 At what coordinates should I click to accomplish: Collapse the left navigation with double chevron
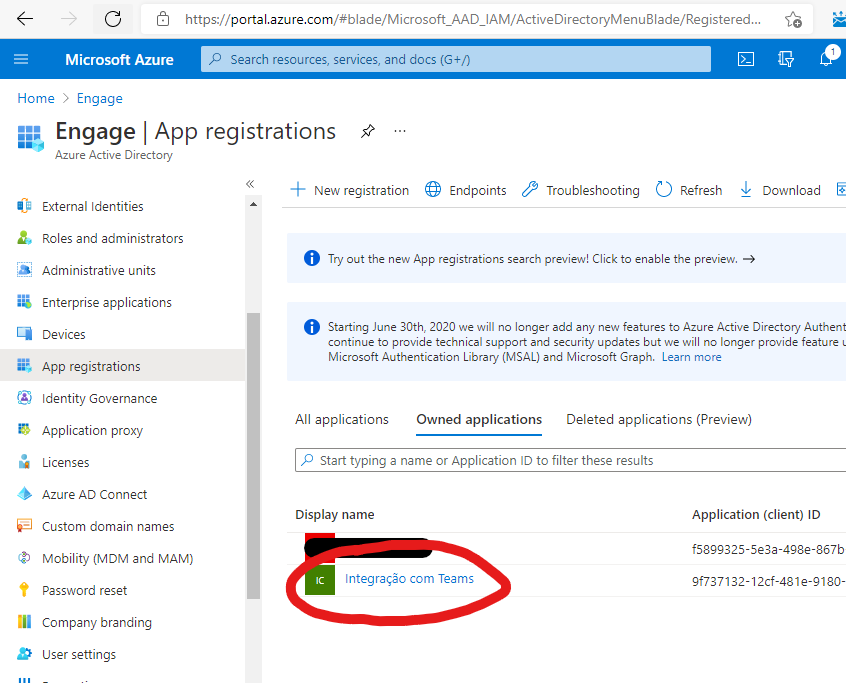point(250,184)
